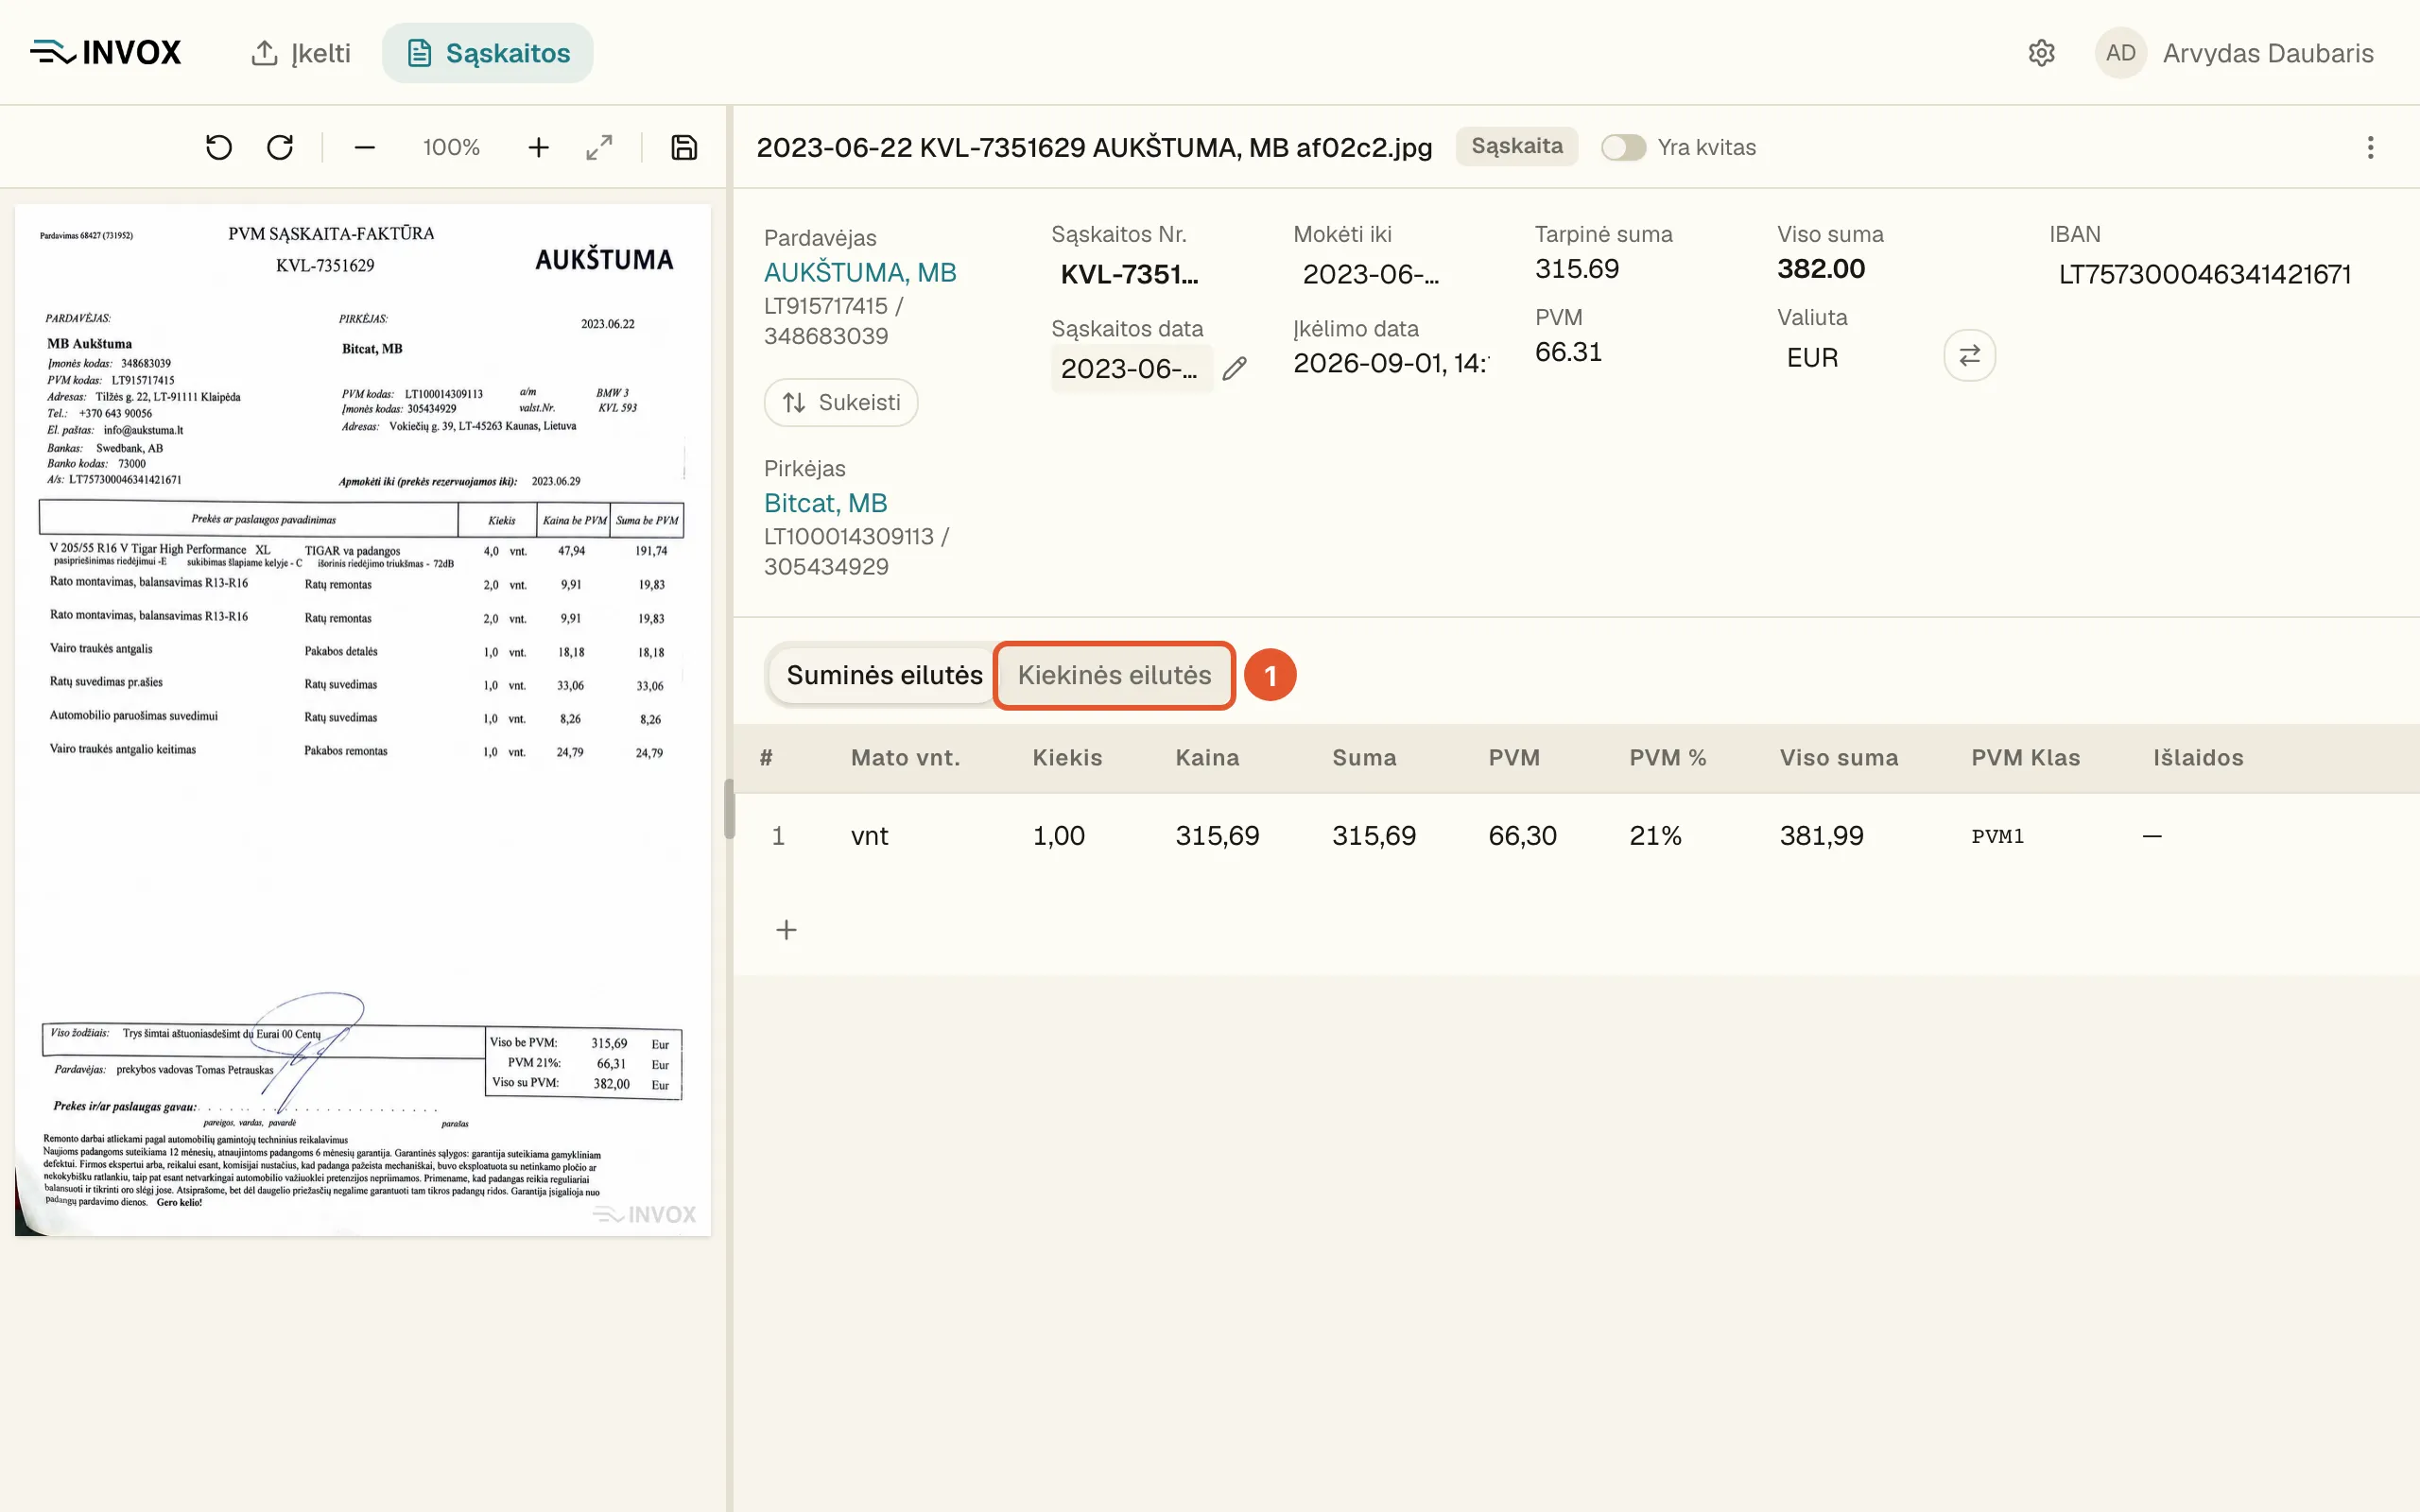
Task: Add a new line with plus icon
Action: (787, 930)
